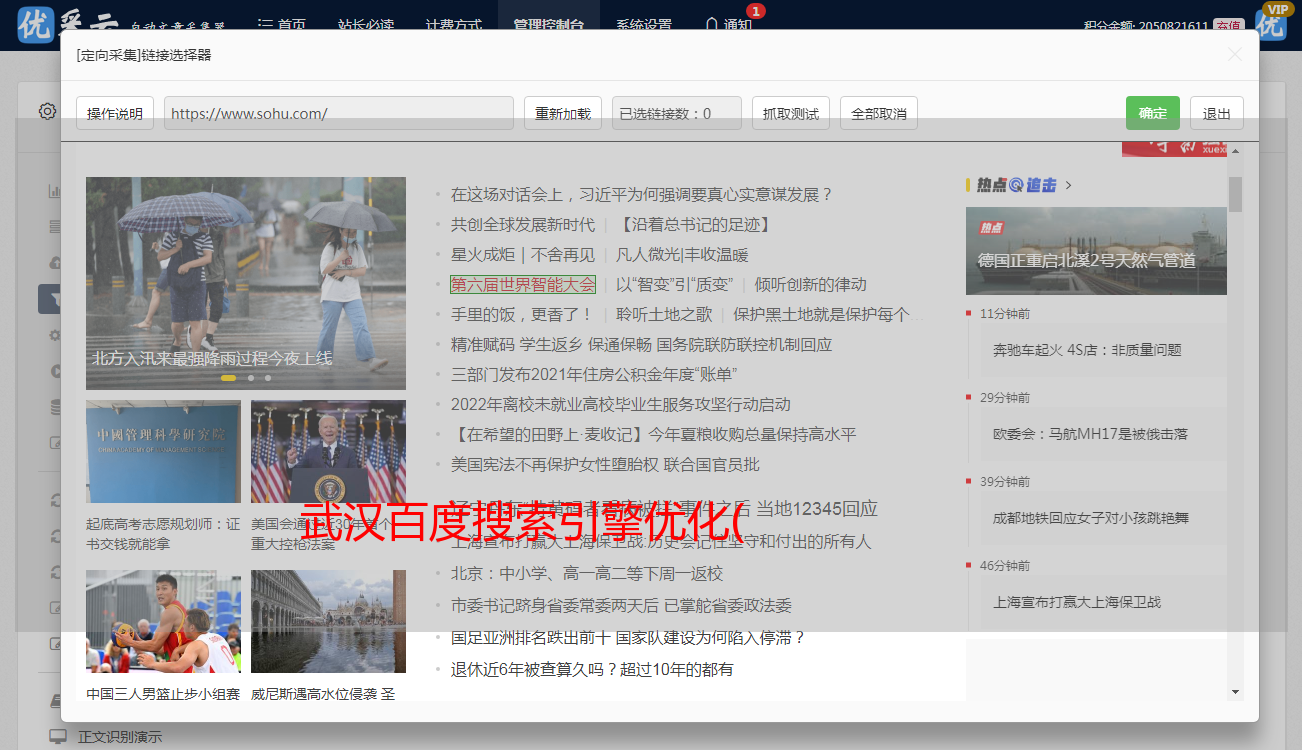Select first carousel dot on rain photo

point(229,378)
